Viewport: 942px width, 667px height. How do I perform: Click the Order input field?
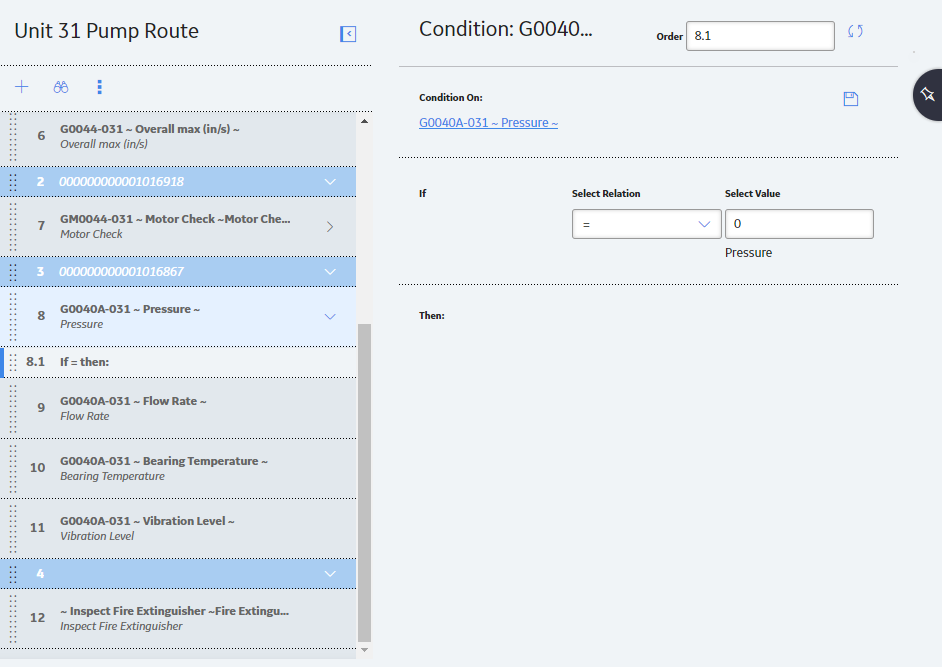(760, 36)
